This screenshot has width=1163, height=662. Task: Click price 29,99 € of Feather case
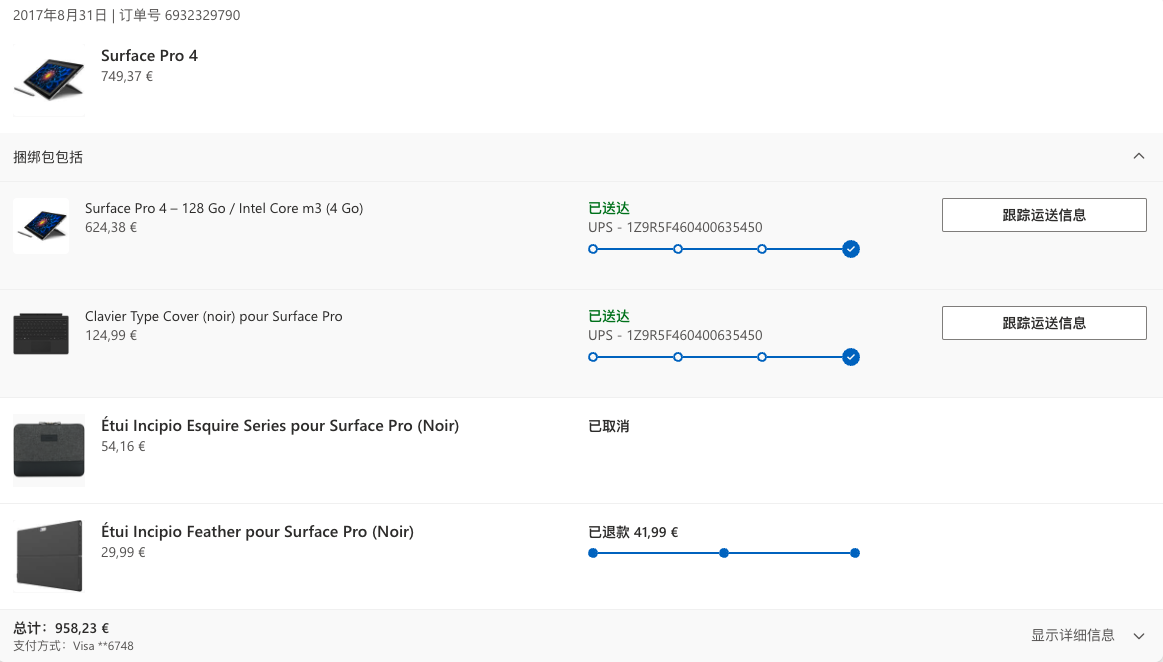(x=123, y=552)
